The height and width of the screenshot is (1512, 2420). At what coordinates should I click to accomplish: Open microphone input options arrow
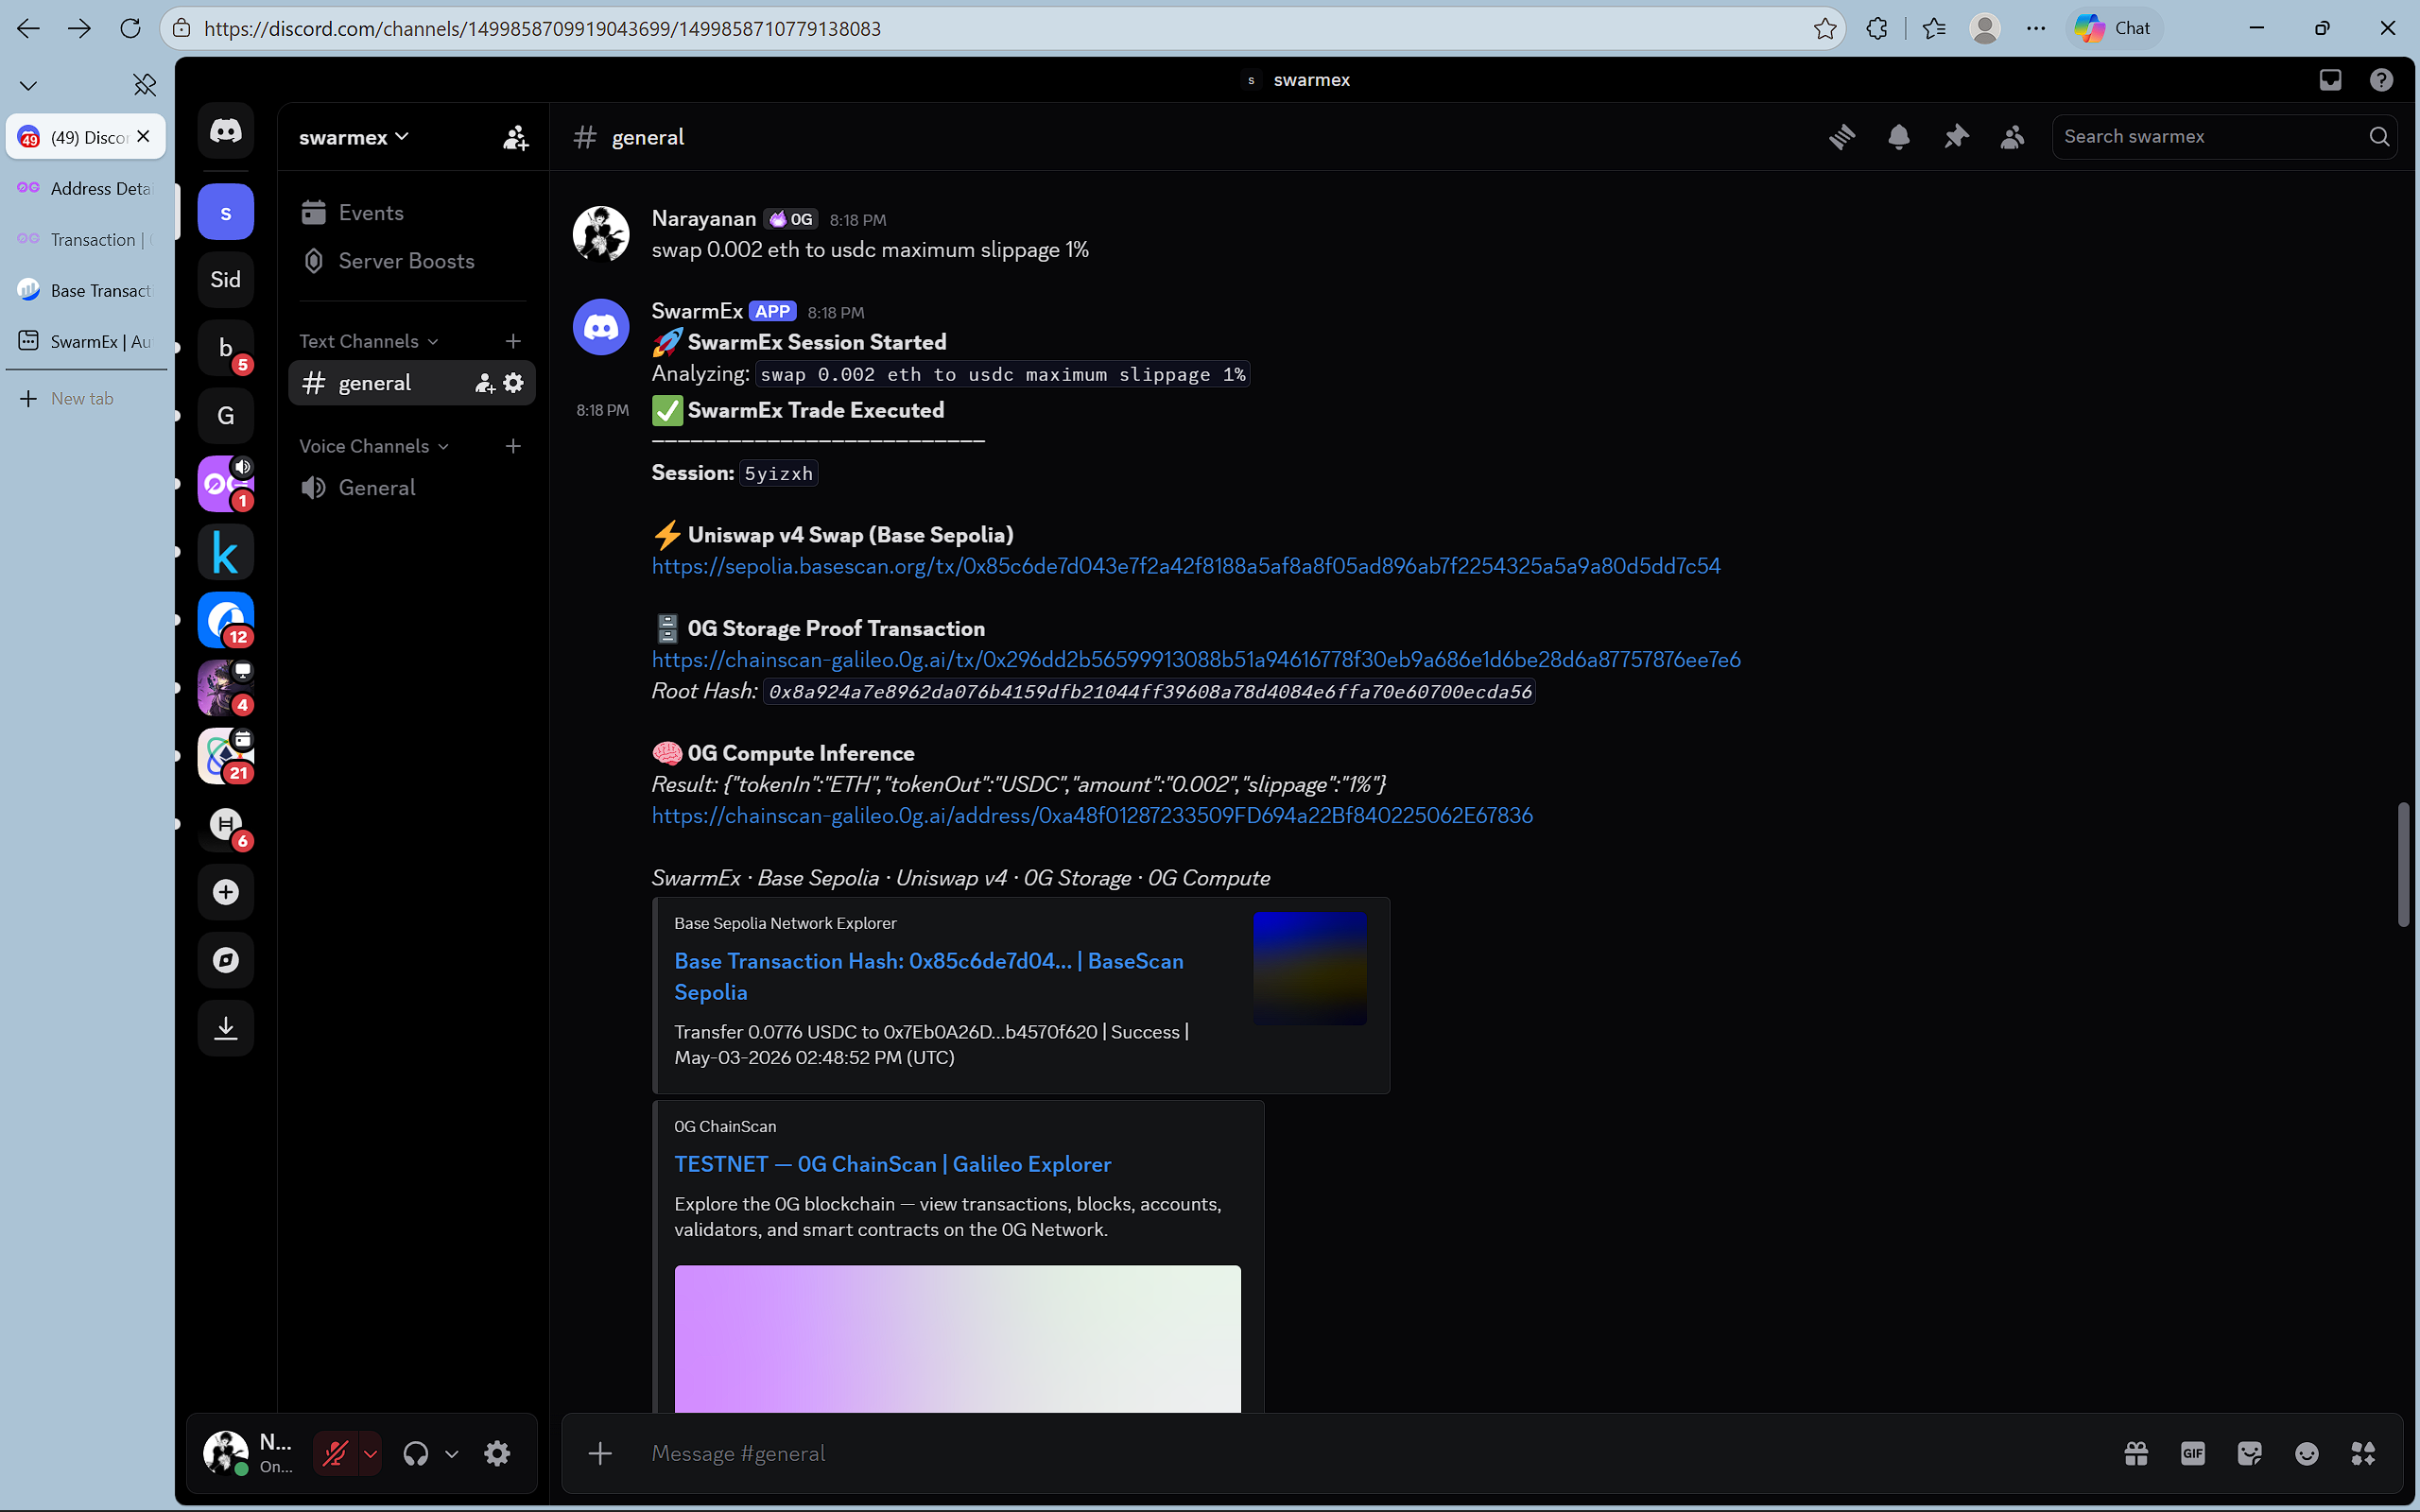[370, 1453]
